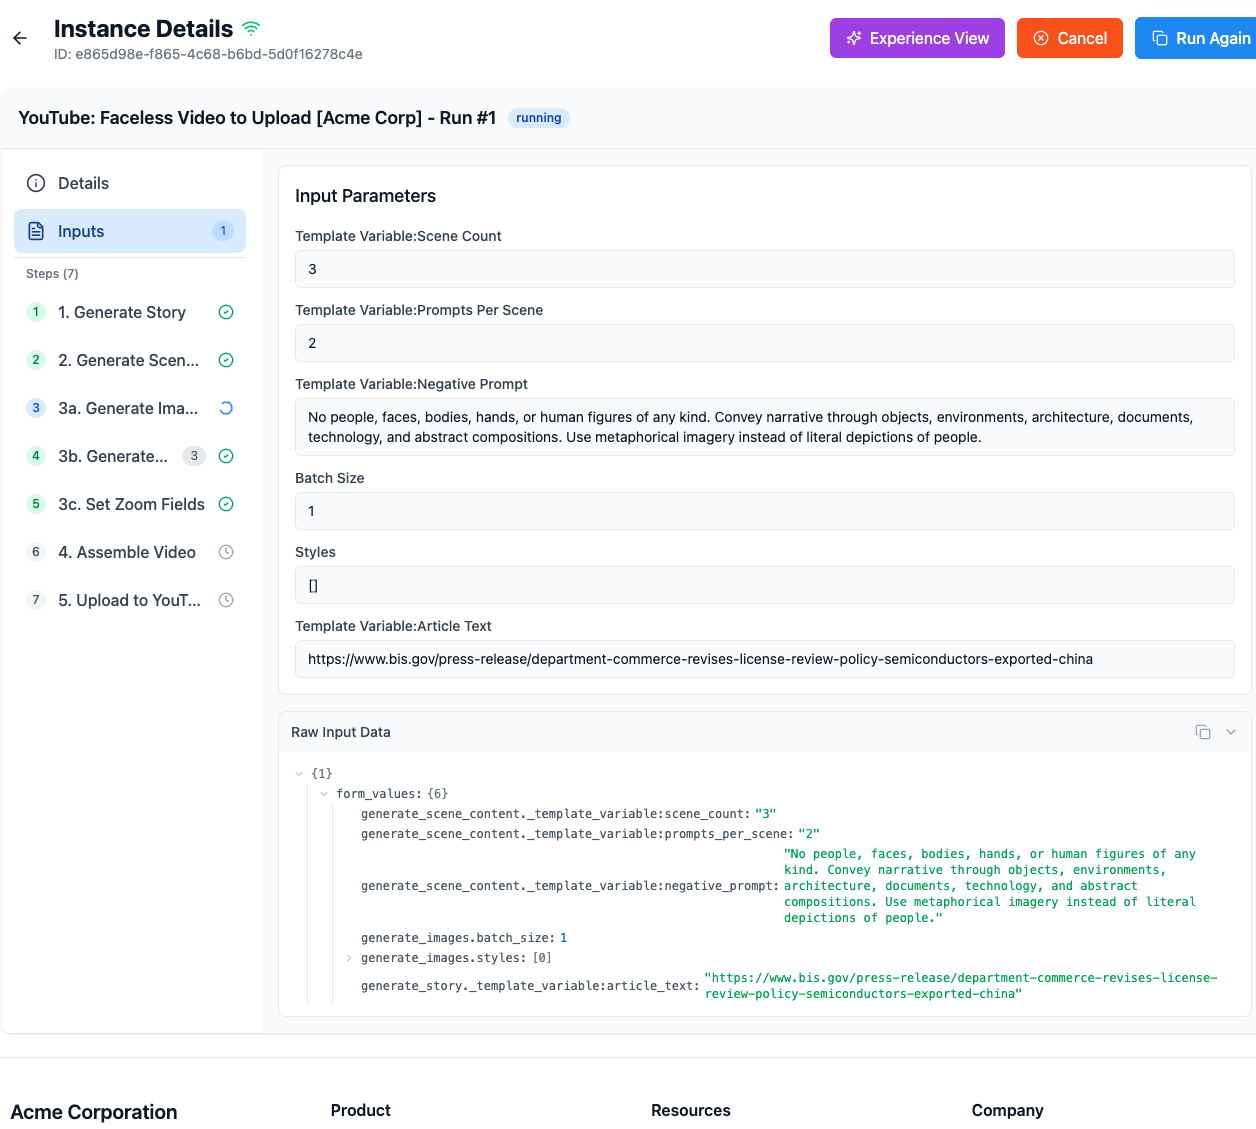Collapse the Raw Input Data panel chevron
Viewport: 1256px width, 1129px height.
tap(1231, 732)
